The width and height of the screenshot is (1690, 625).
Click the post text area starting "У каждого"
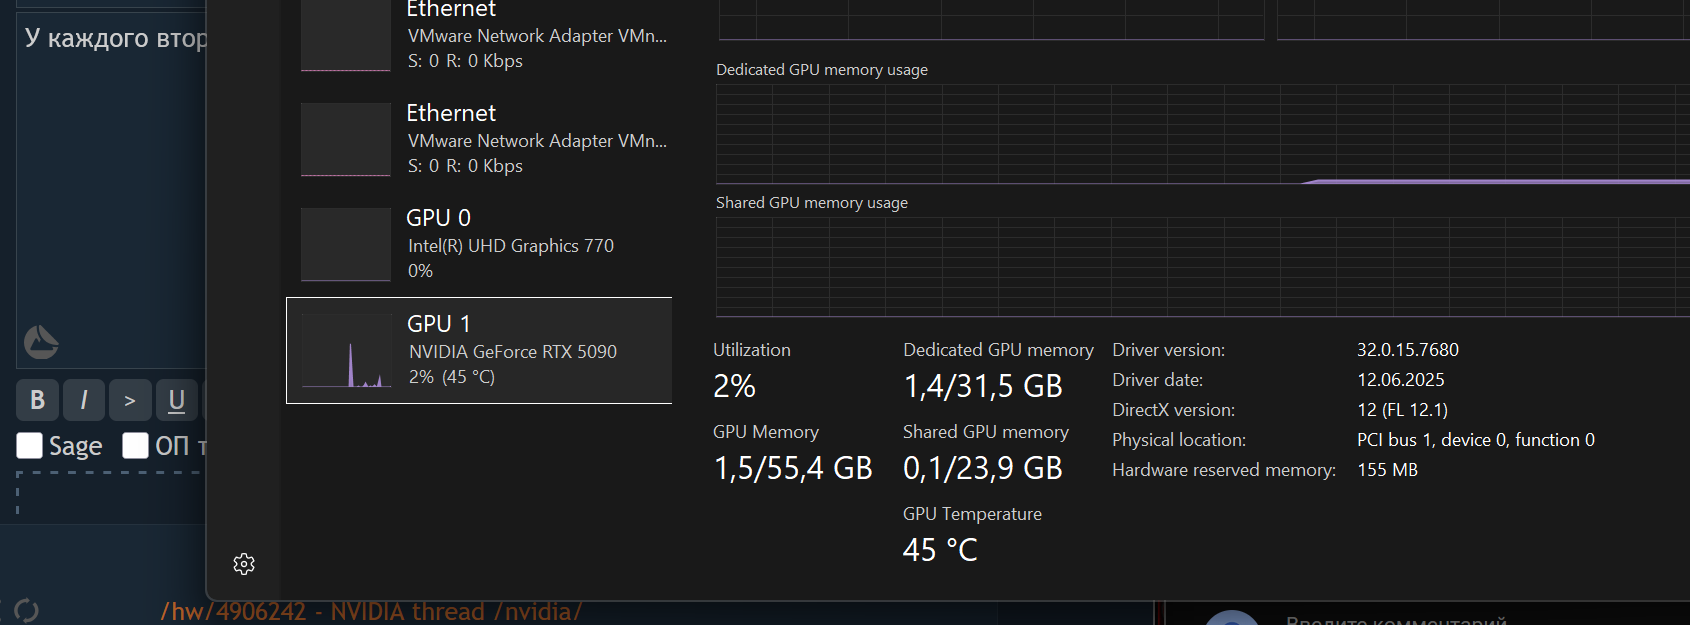pyautogui.click(x=110, y=180)
